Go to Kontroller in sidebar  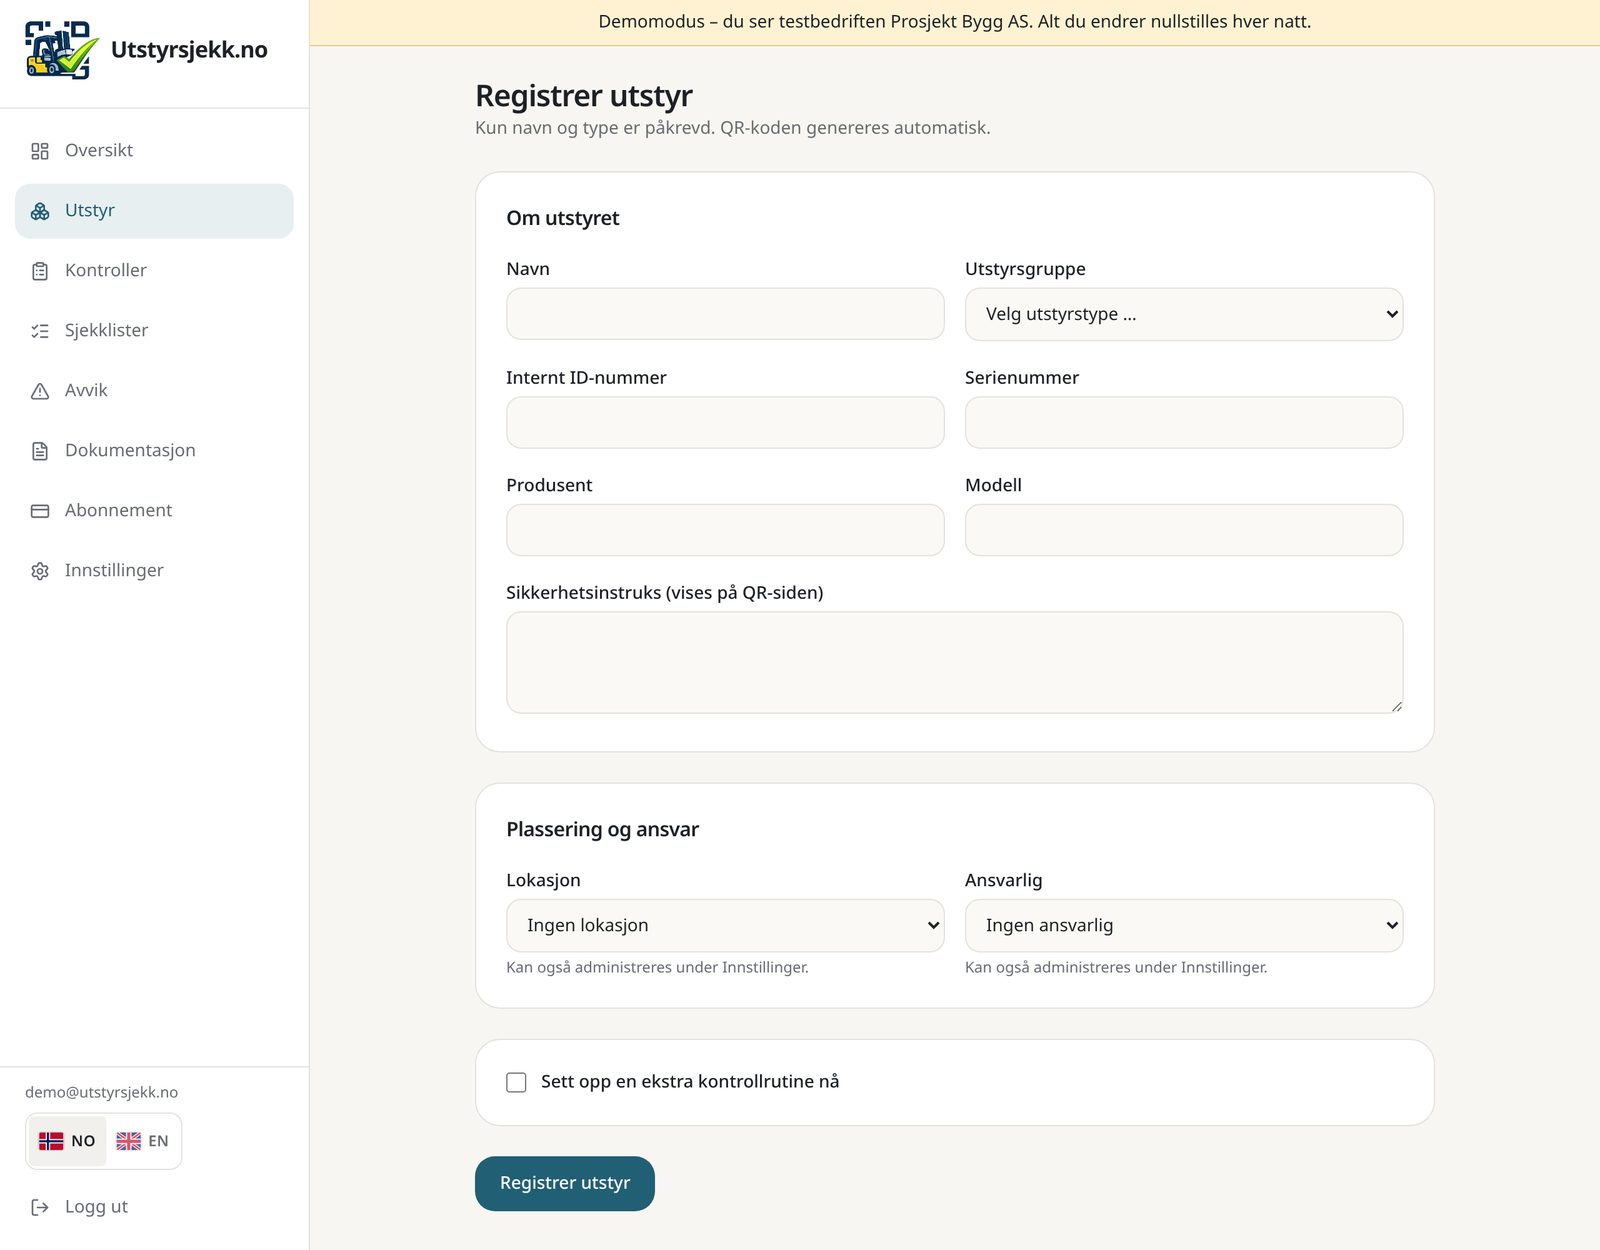(x=154, y=271)
